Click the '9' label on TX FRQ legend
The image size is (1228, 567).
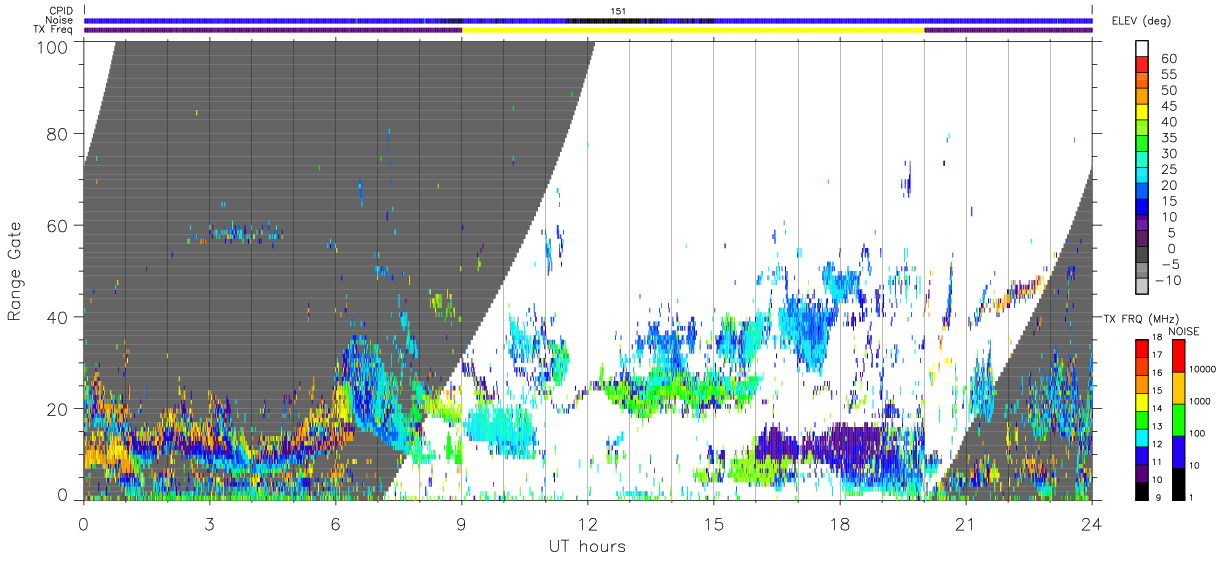pyautogui.click(x=1156, y=498)
